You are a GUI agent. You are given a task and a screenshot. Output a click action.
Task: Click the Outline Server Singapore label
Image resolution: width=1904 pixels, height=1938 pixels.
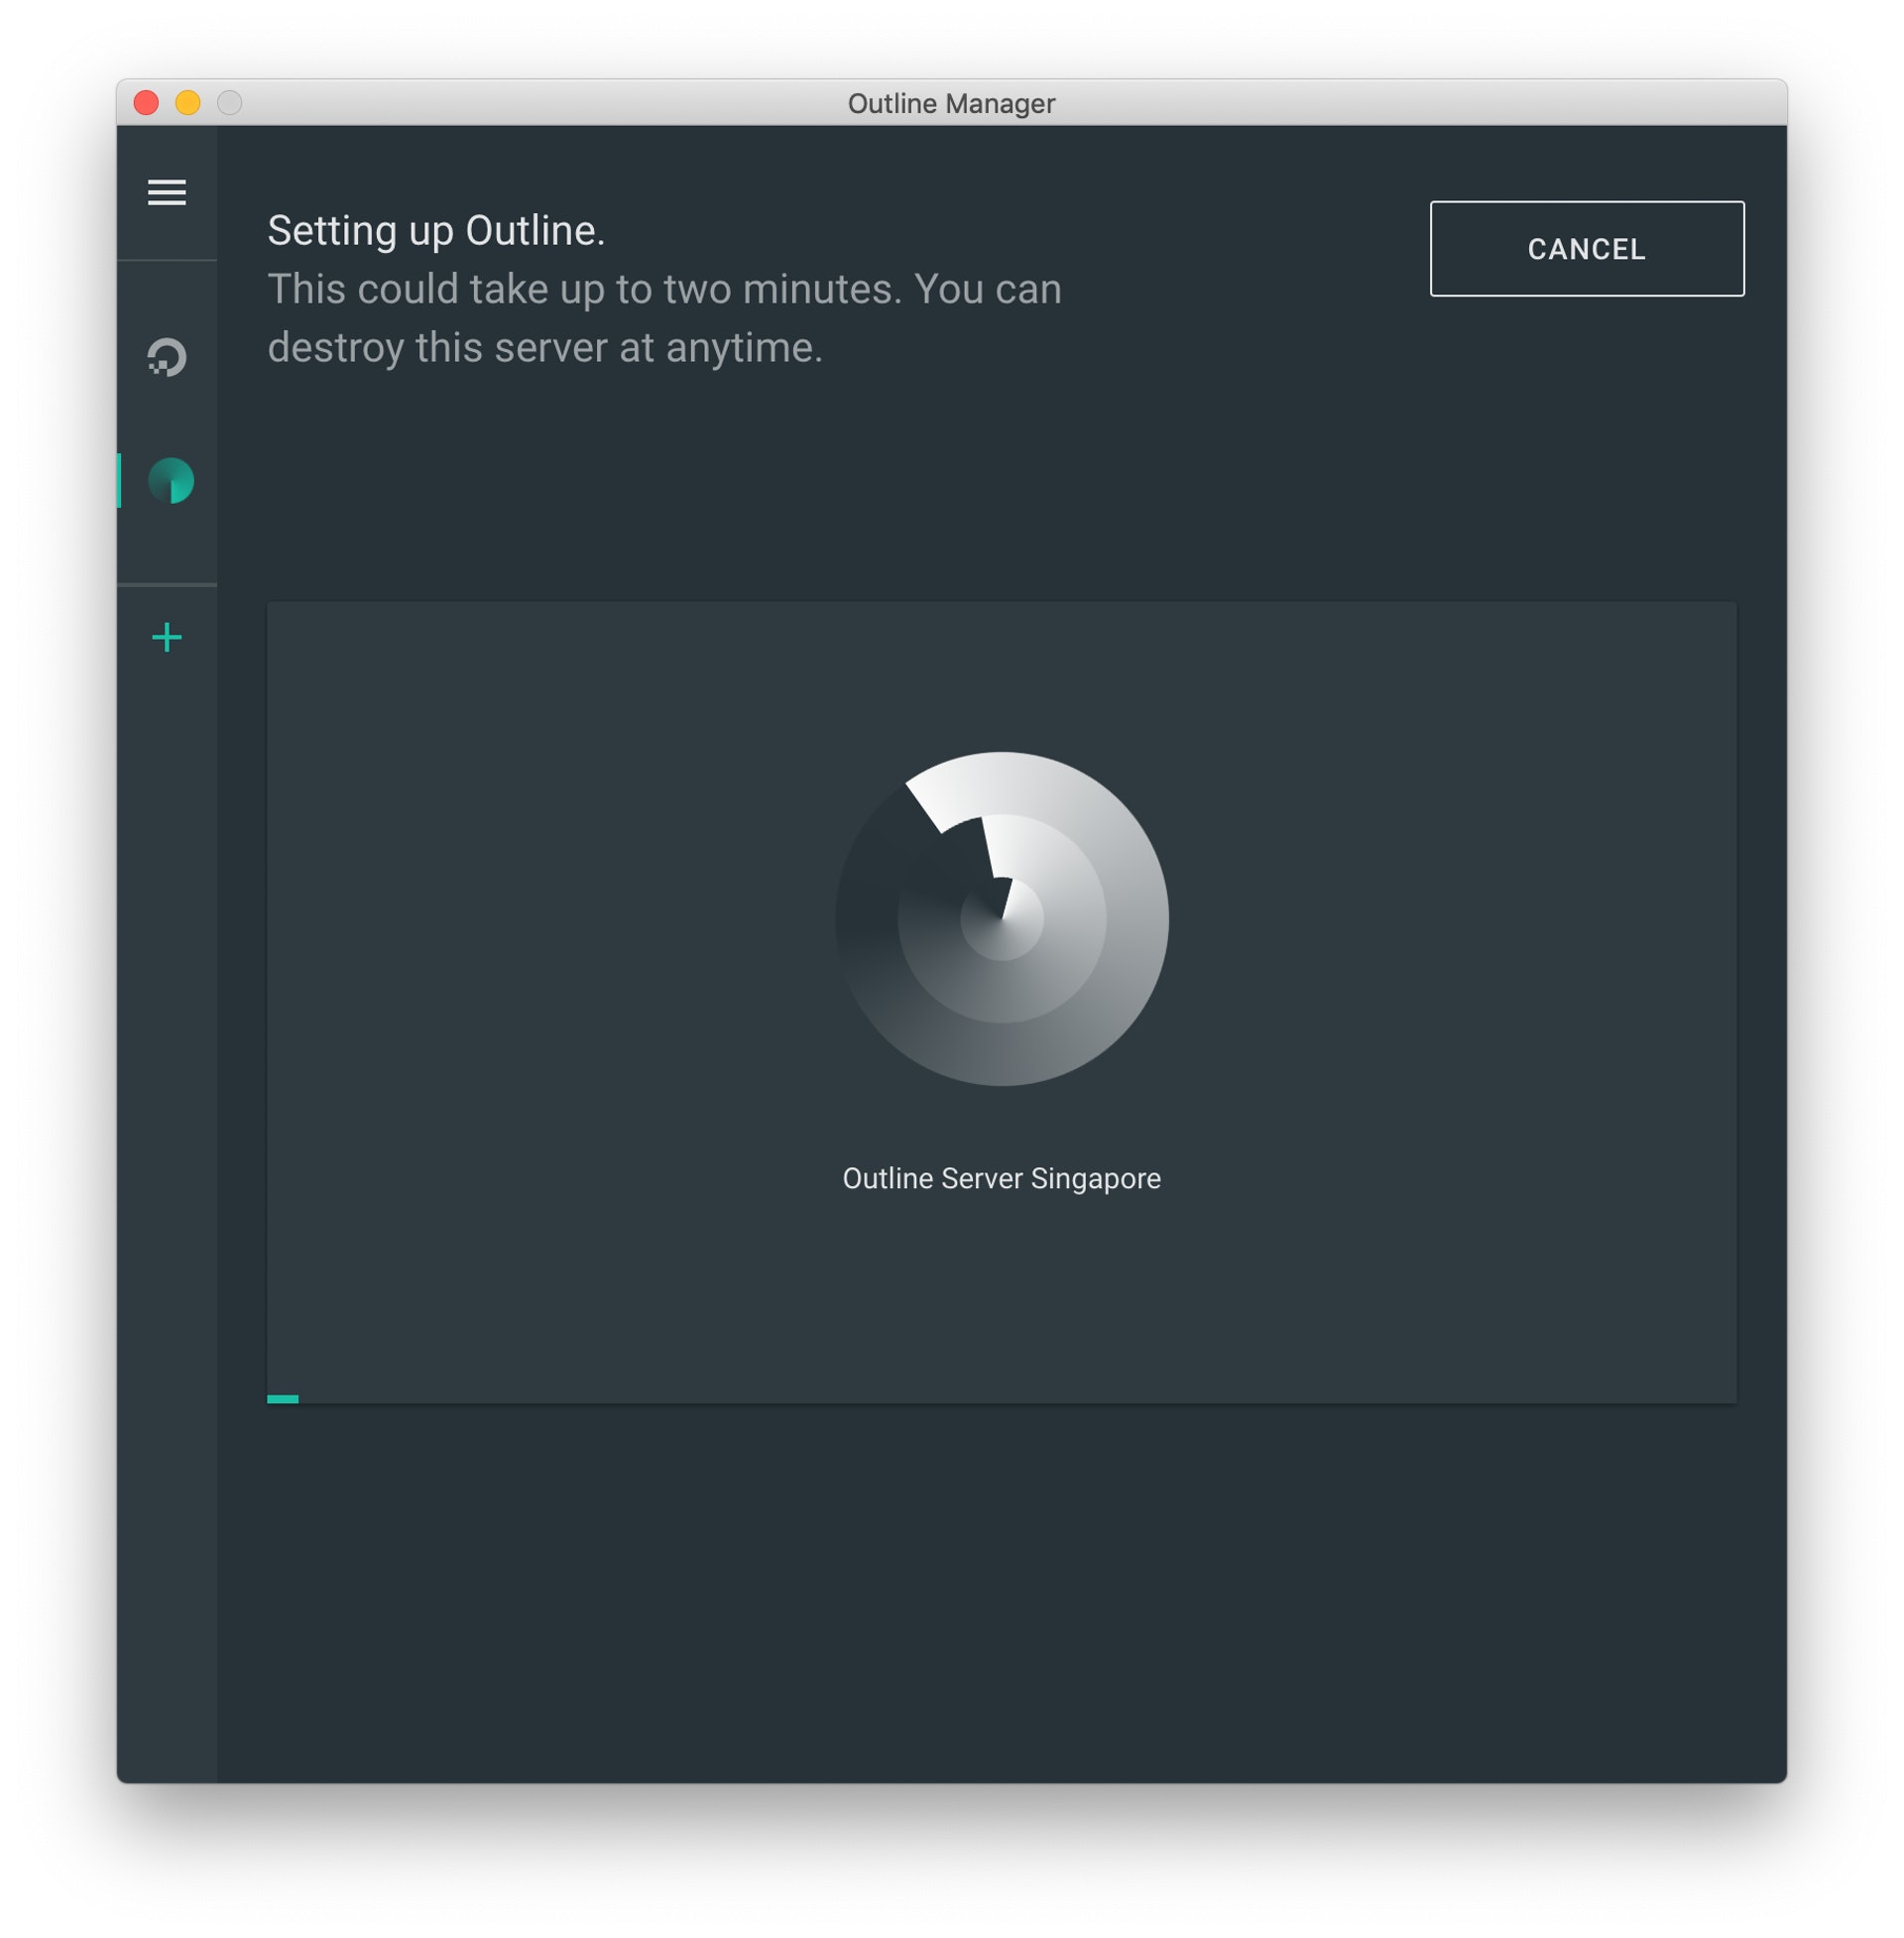point(1001,1178)
